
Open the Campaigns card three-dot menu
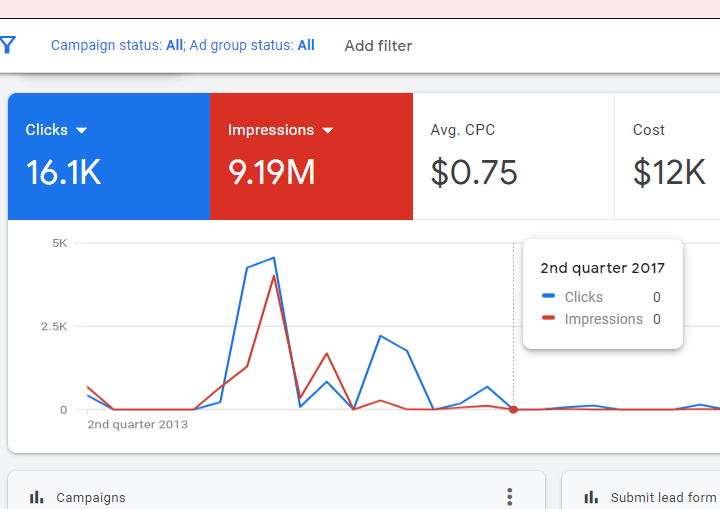(509, 497)
